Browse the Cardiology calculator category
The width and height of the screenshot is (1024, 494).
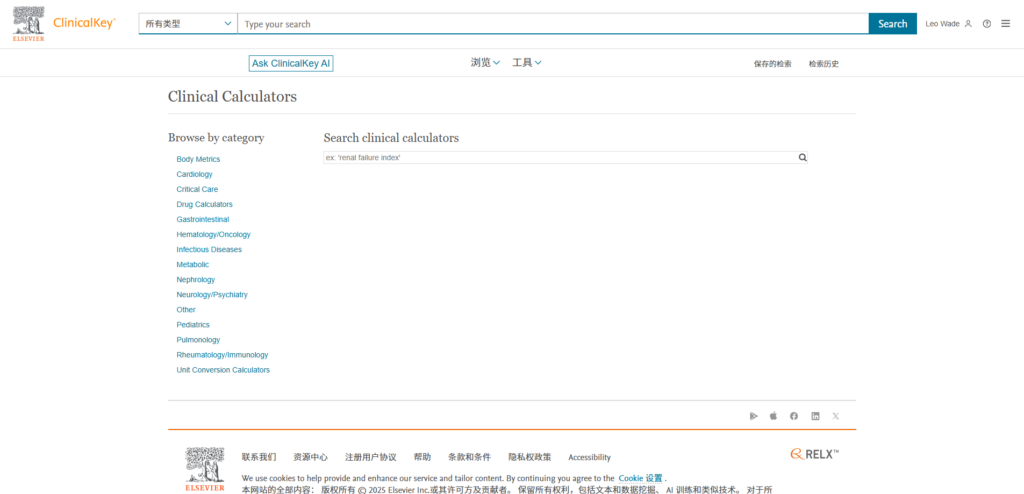(194, 174)
